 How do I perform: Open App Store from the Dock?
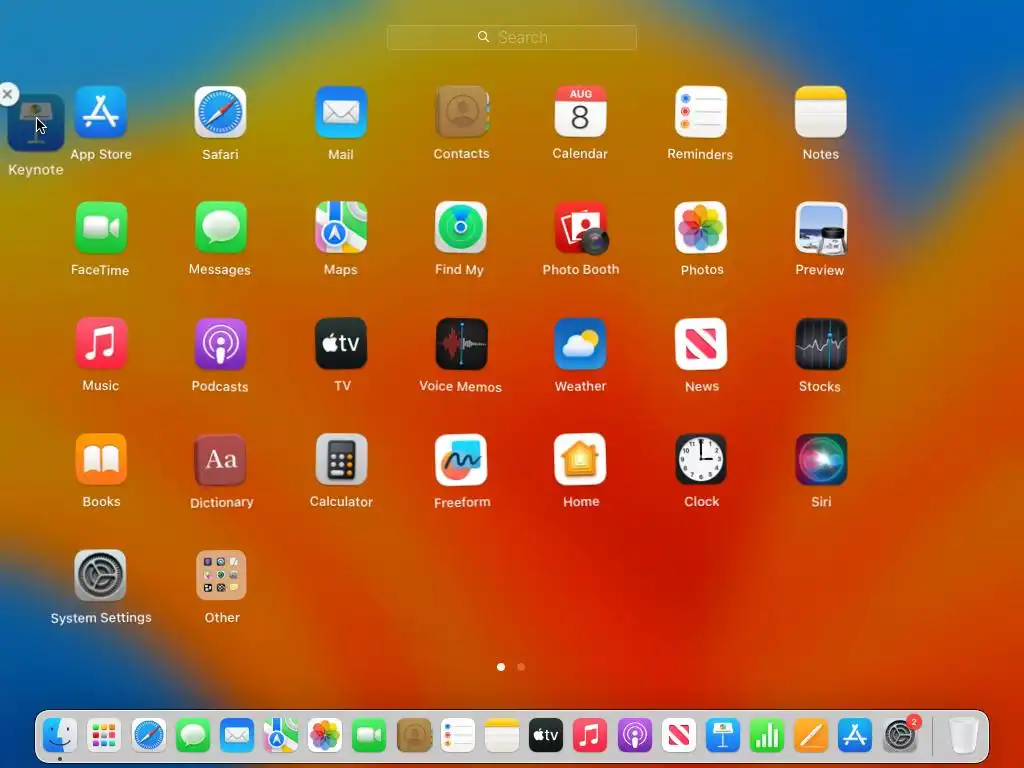[x=855, y=735]
